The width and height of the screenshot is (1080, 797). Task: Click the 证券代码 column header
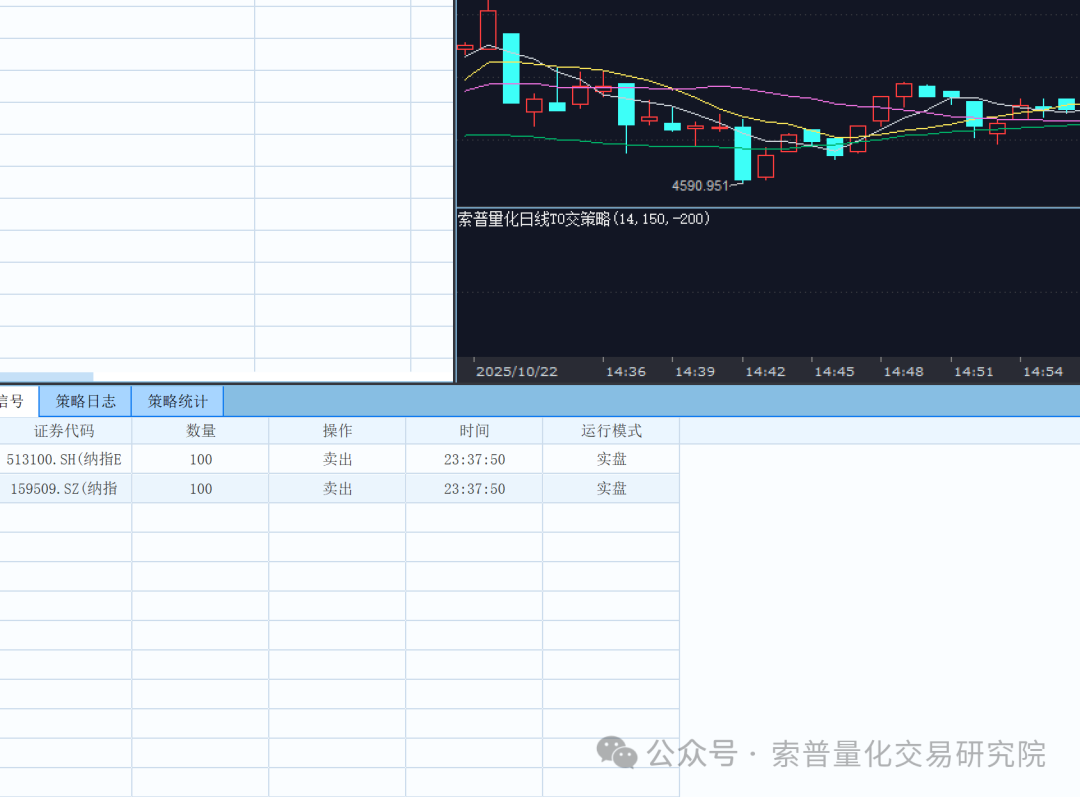pos(65,430)
